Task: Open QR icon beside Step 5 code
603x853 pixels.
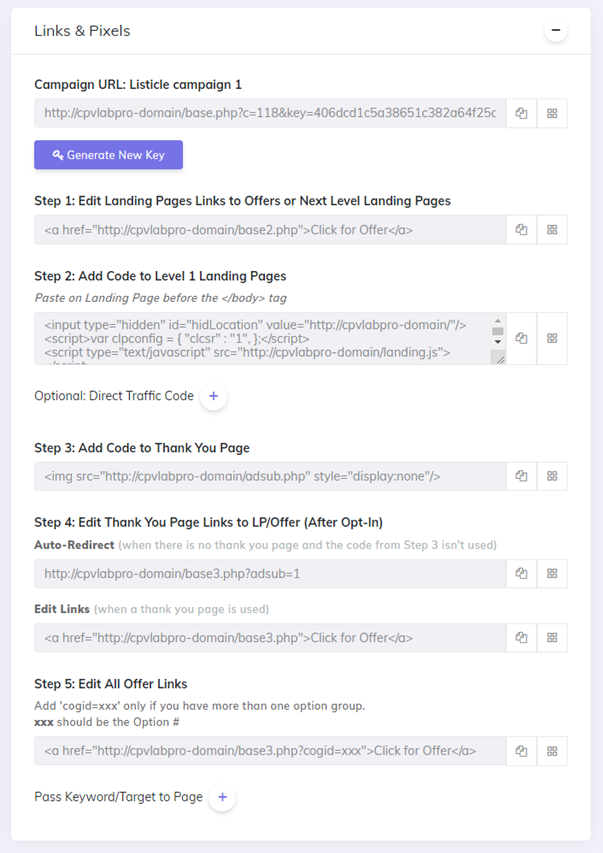Action: click(552, 751)
